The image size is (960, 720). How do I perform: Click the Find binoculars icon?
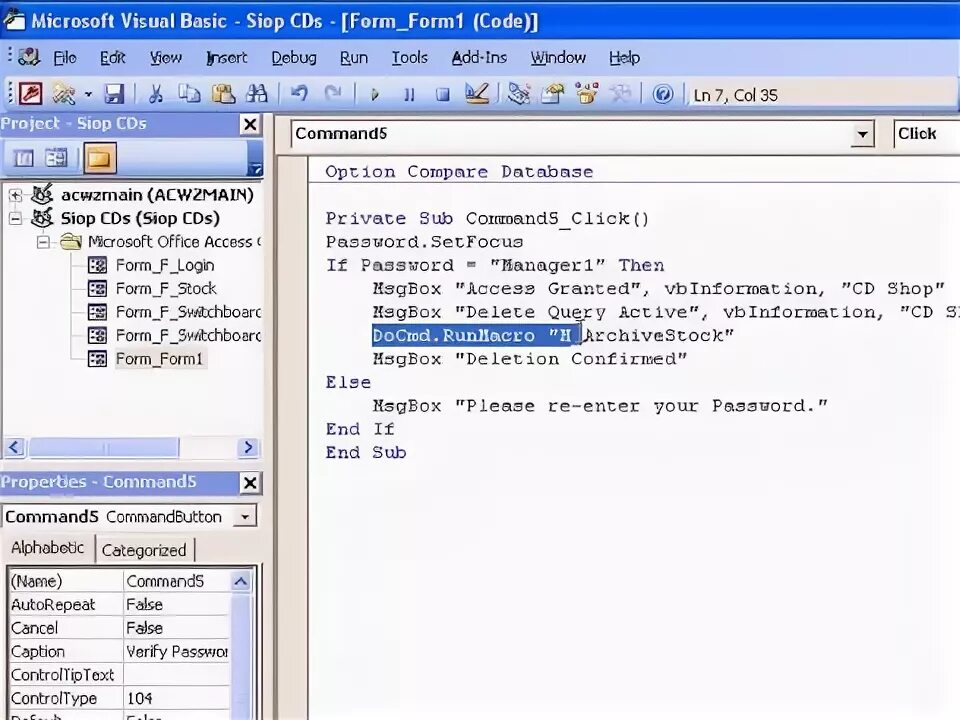point(257,94)
